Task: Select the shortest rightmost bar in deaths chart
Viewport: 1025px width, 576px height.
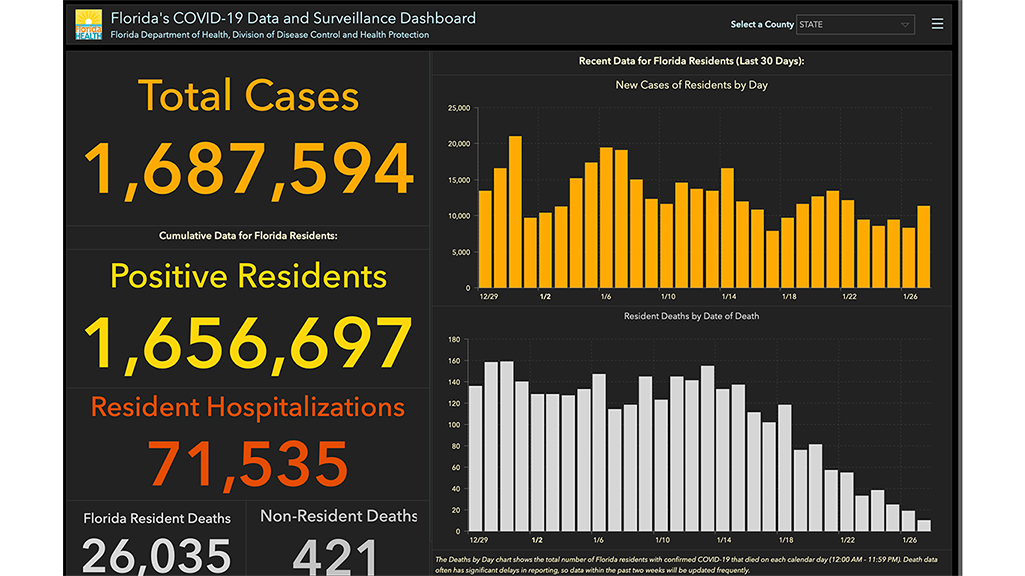Action: (x=923, y=525)
